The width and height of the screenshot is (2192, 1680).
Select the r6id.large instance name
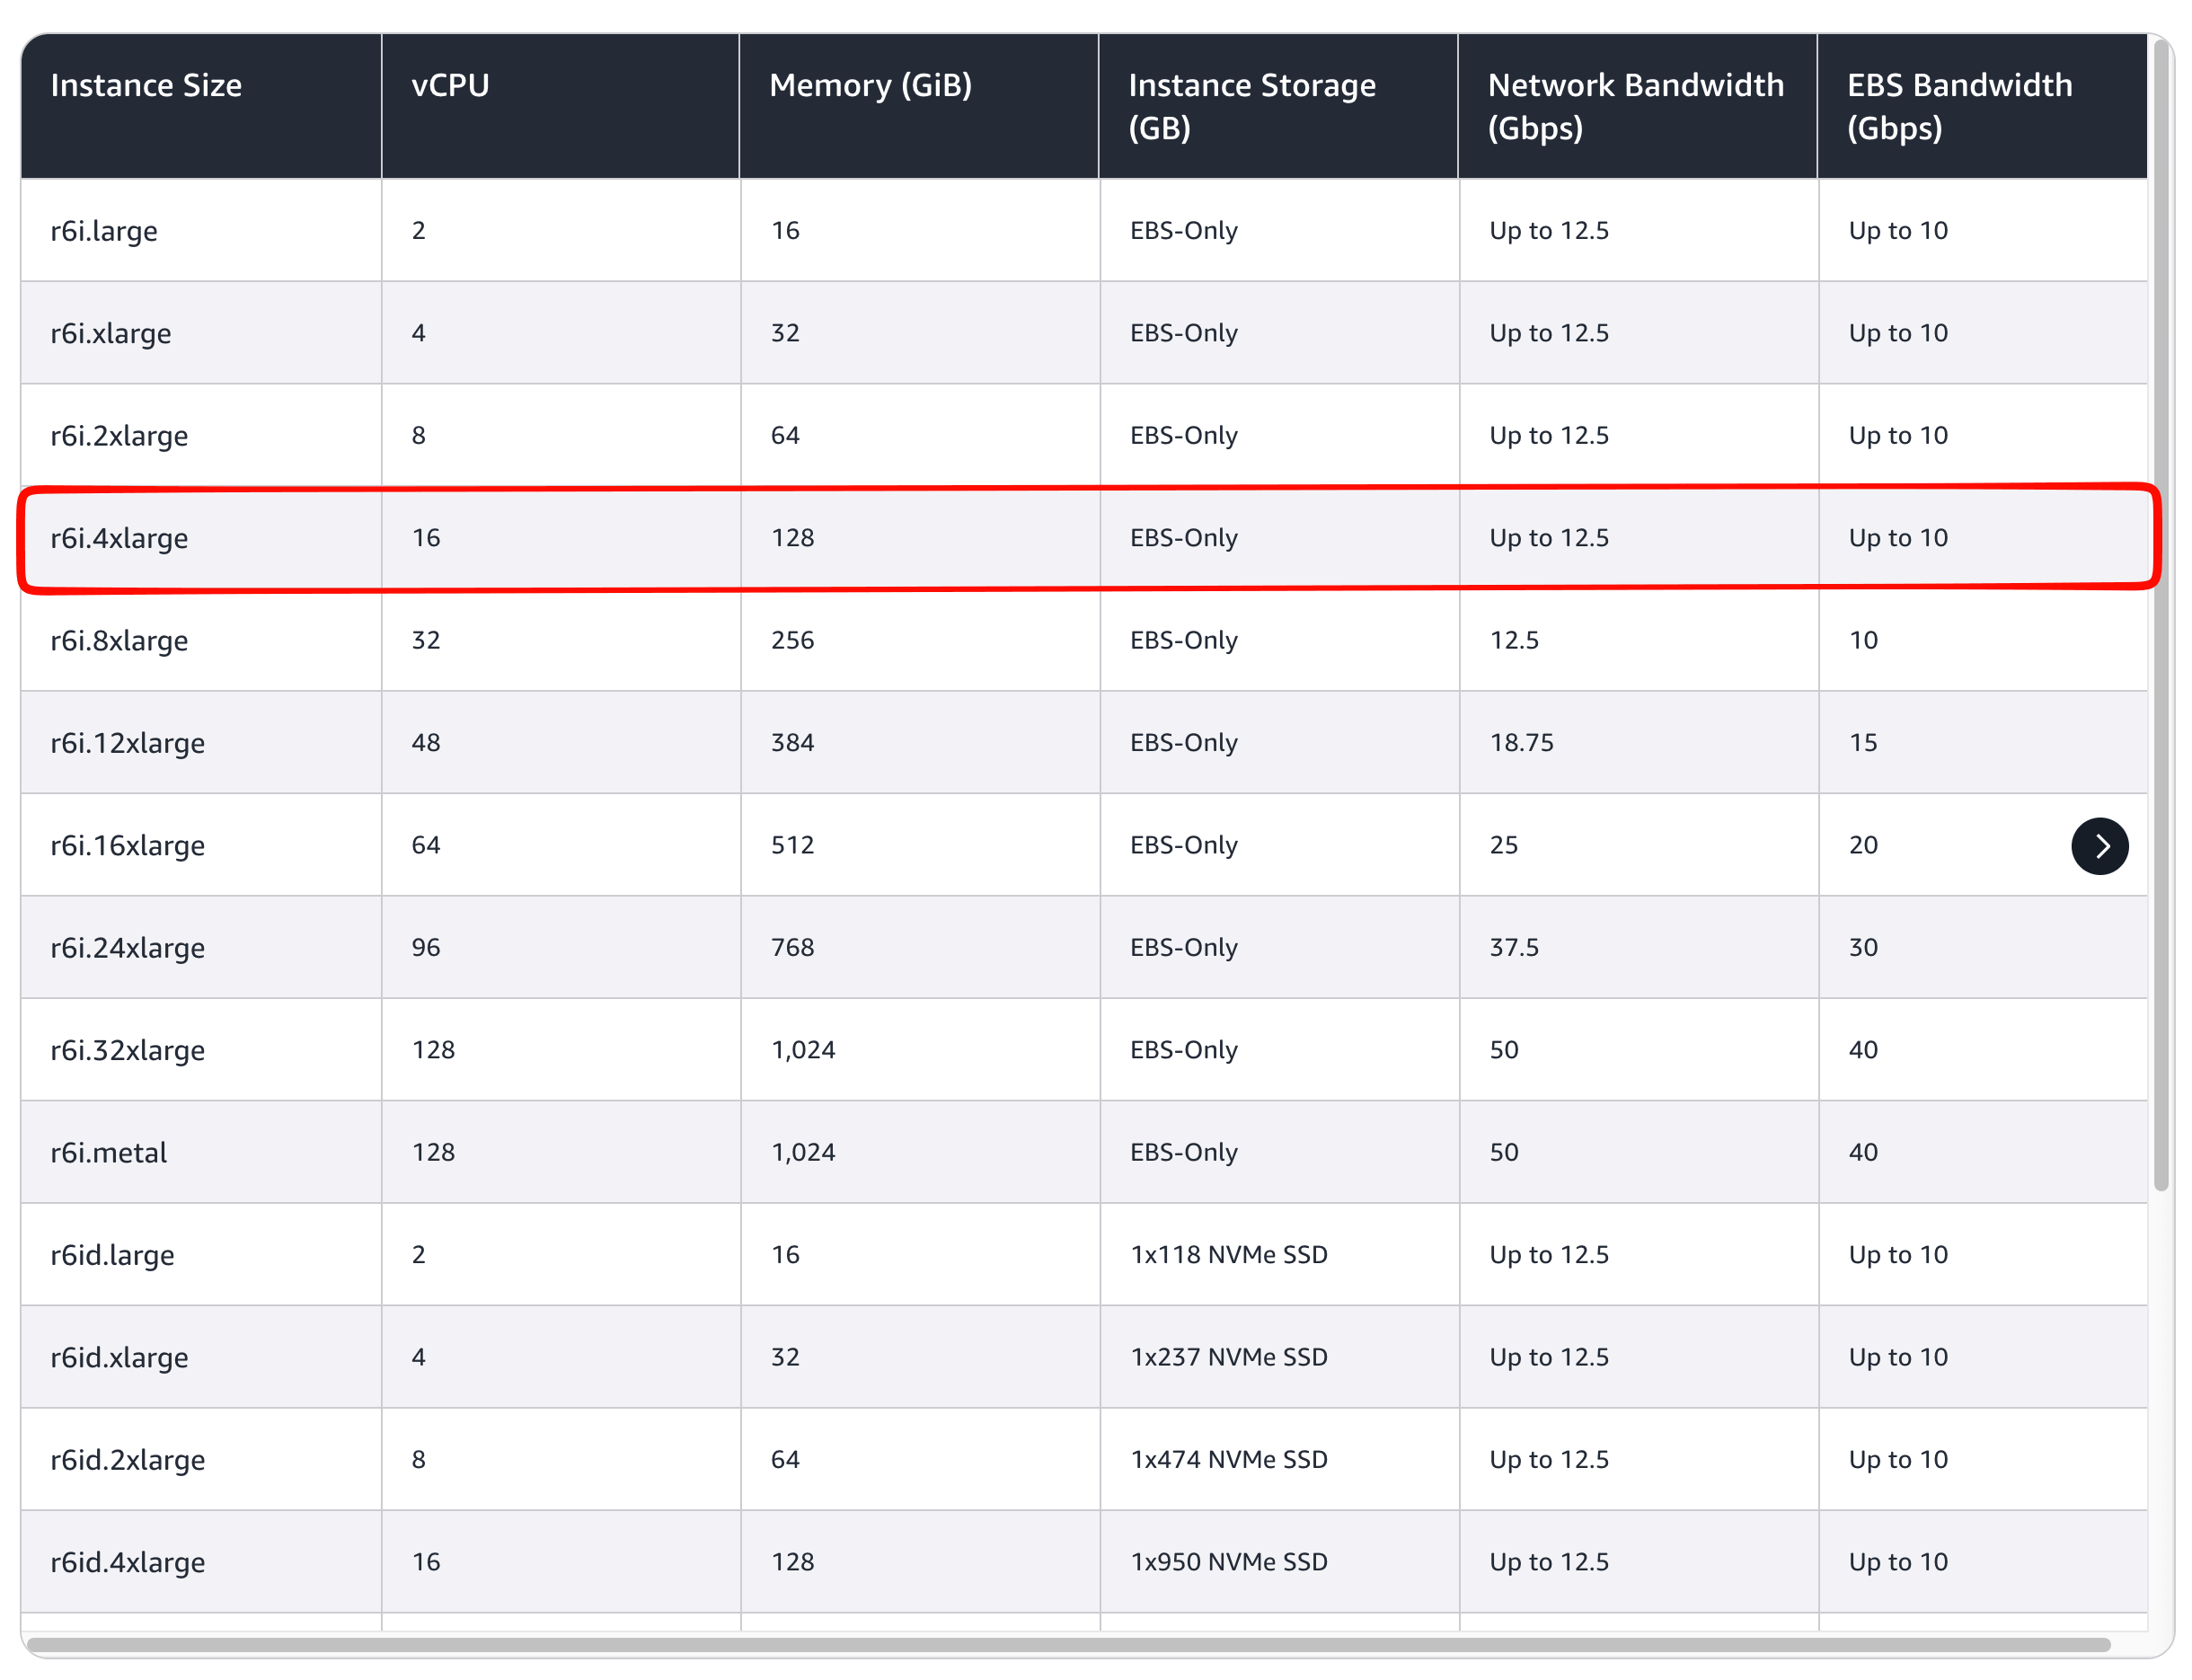coord(112,1255)
